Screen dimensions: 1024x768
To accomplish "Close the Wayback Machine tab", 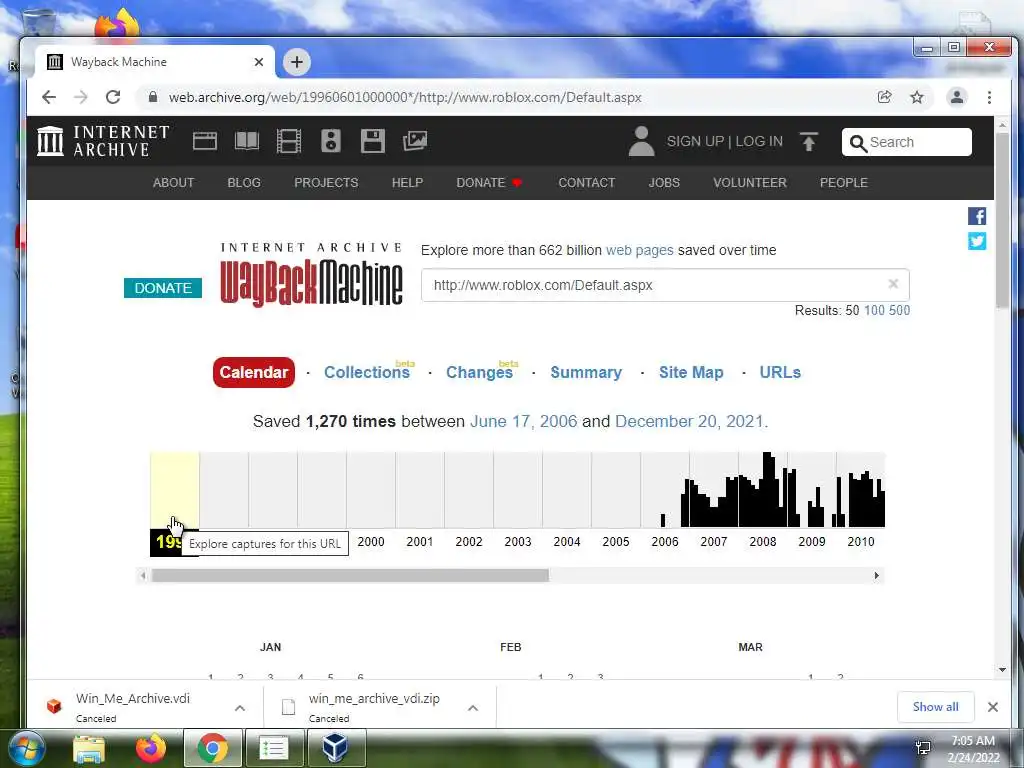I will coord(259,62).
